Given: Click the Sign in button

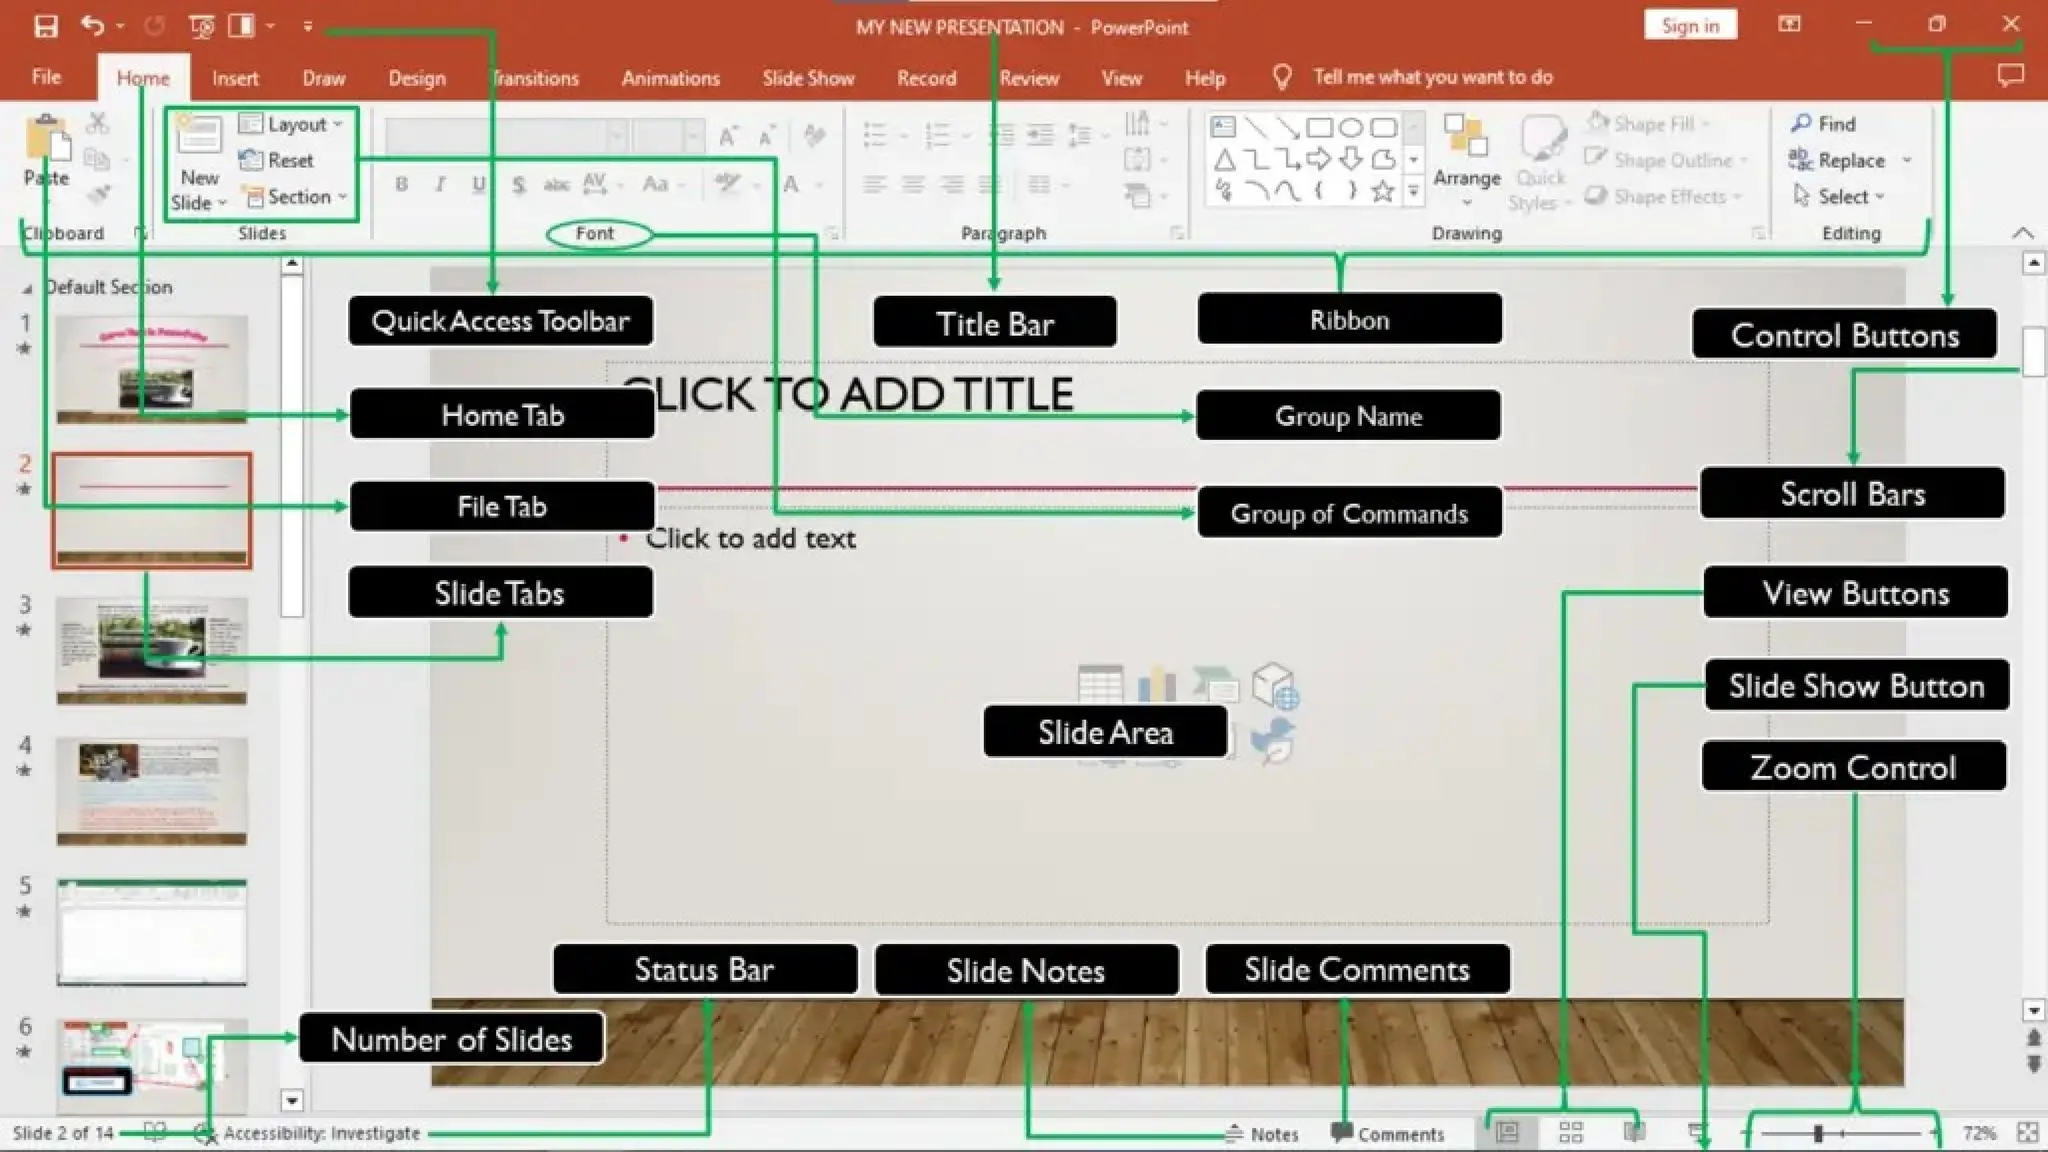Looking at the screenshot, I should click(x=1689, y=26).
